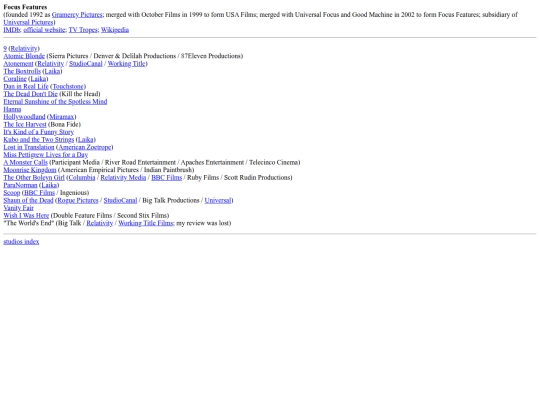Follow the Universal Pictures link

tap(28, 22)
